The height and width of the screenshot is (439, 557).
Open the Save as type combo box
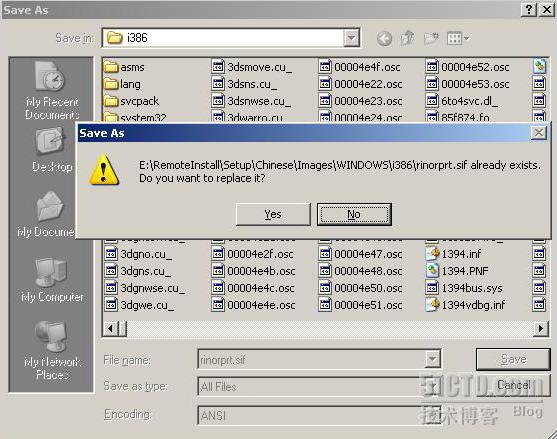coord(319,386)
